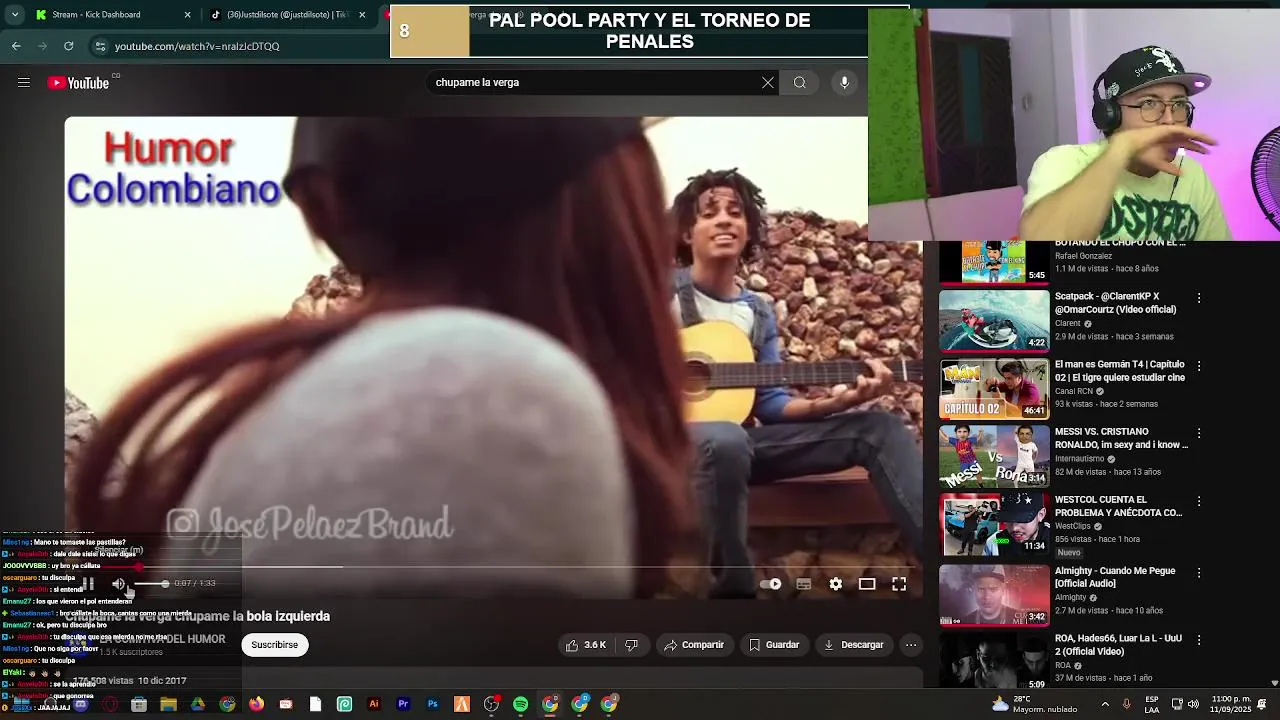This screenshot has height=720, width=1280.
Task: Open the microphone indicator in tray
Action: (1127, 704)
